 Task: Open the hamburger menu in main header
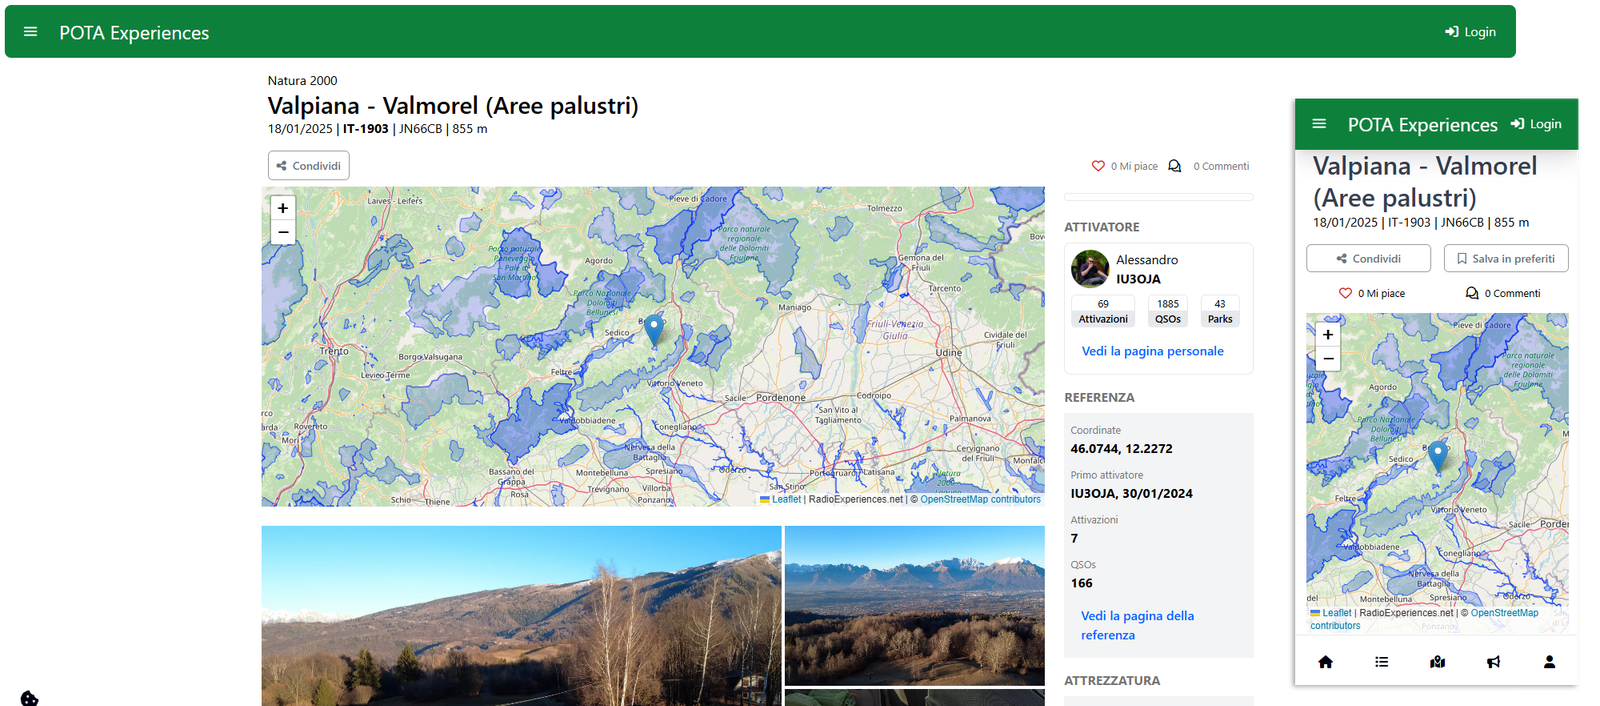[x=30, y=32]
